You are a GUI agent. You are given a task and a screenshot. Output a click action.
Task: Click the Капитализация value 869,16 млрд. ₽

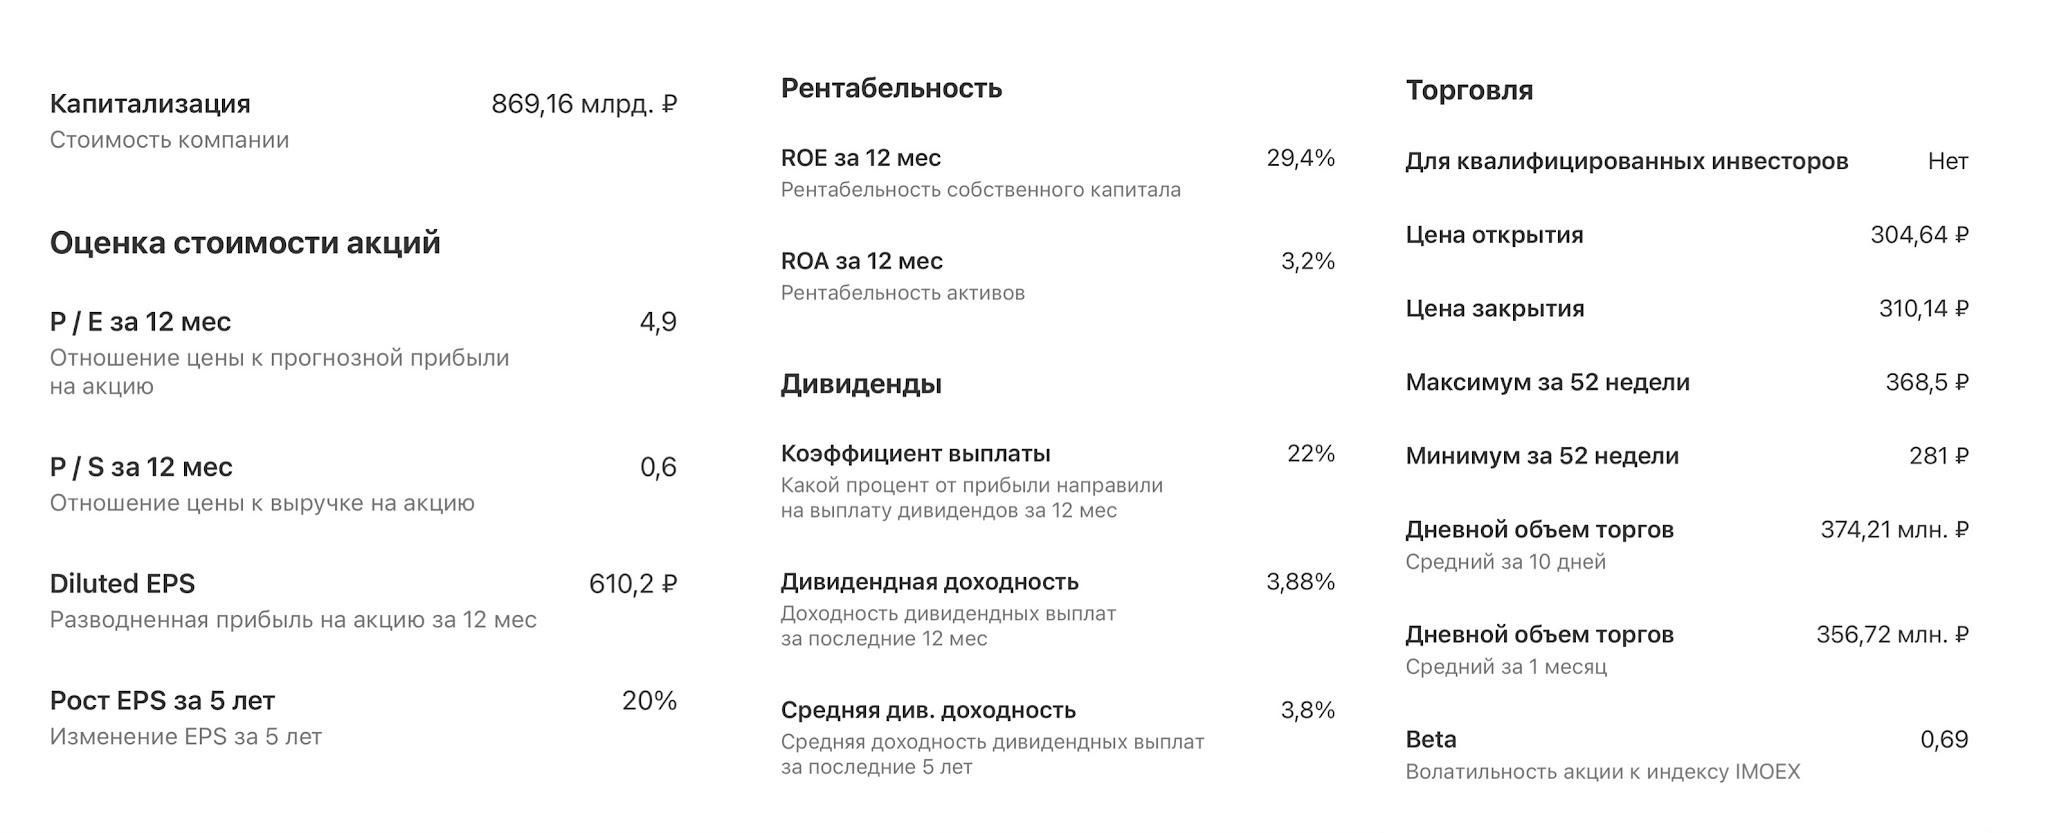[x=584, y=104]
